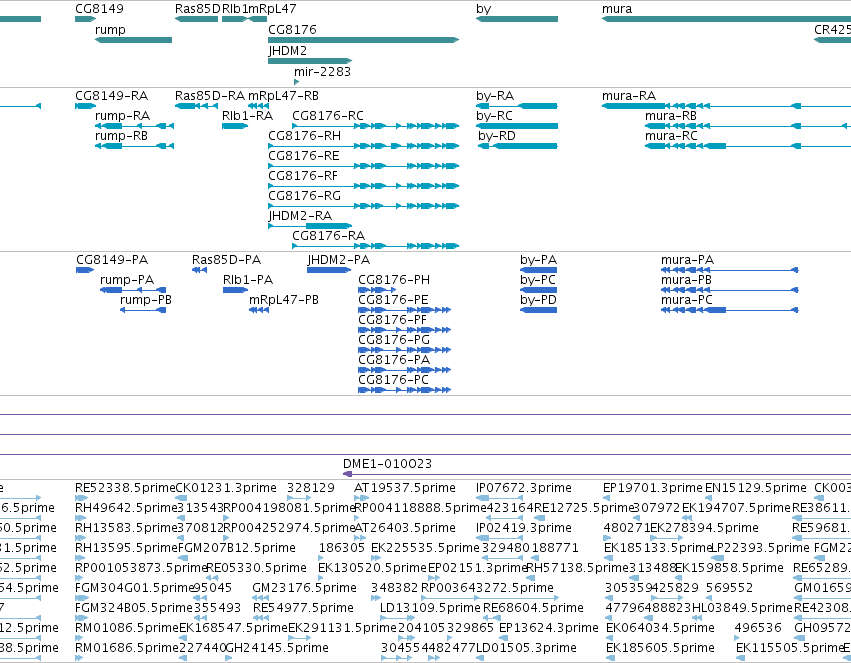Select the CG8176-PC protein feature
851x663 pixels.
click(x=404, y=390)
